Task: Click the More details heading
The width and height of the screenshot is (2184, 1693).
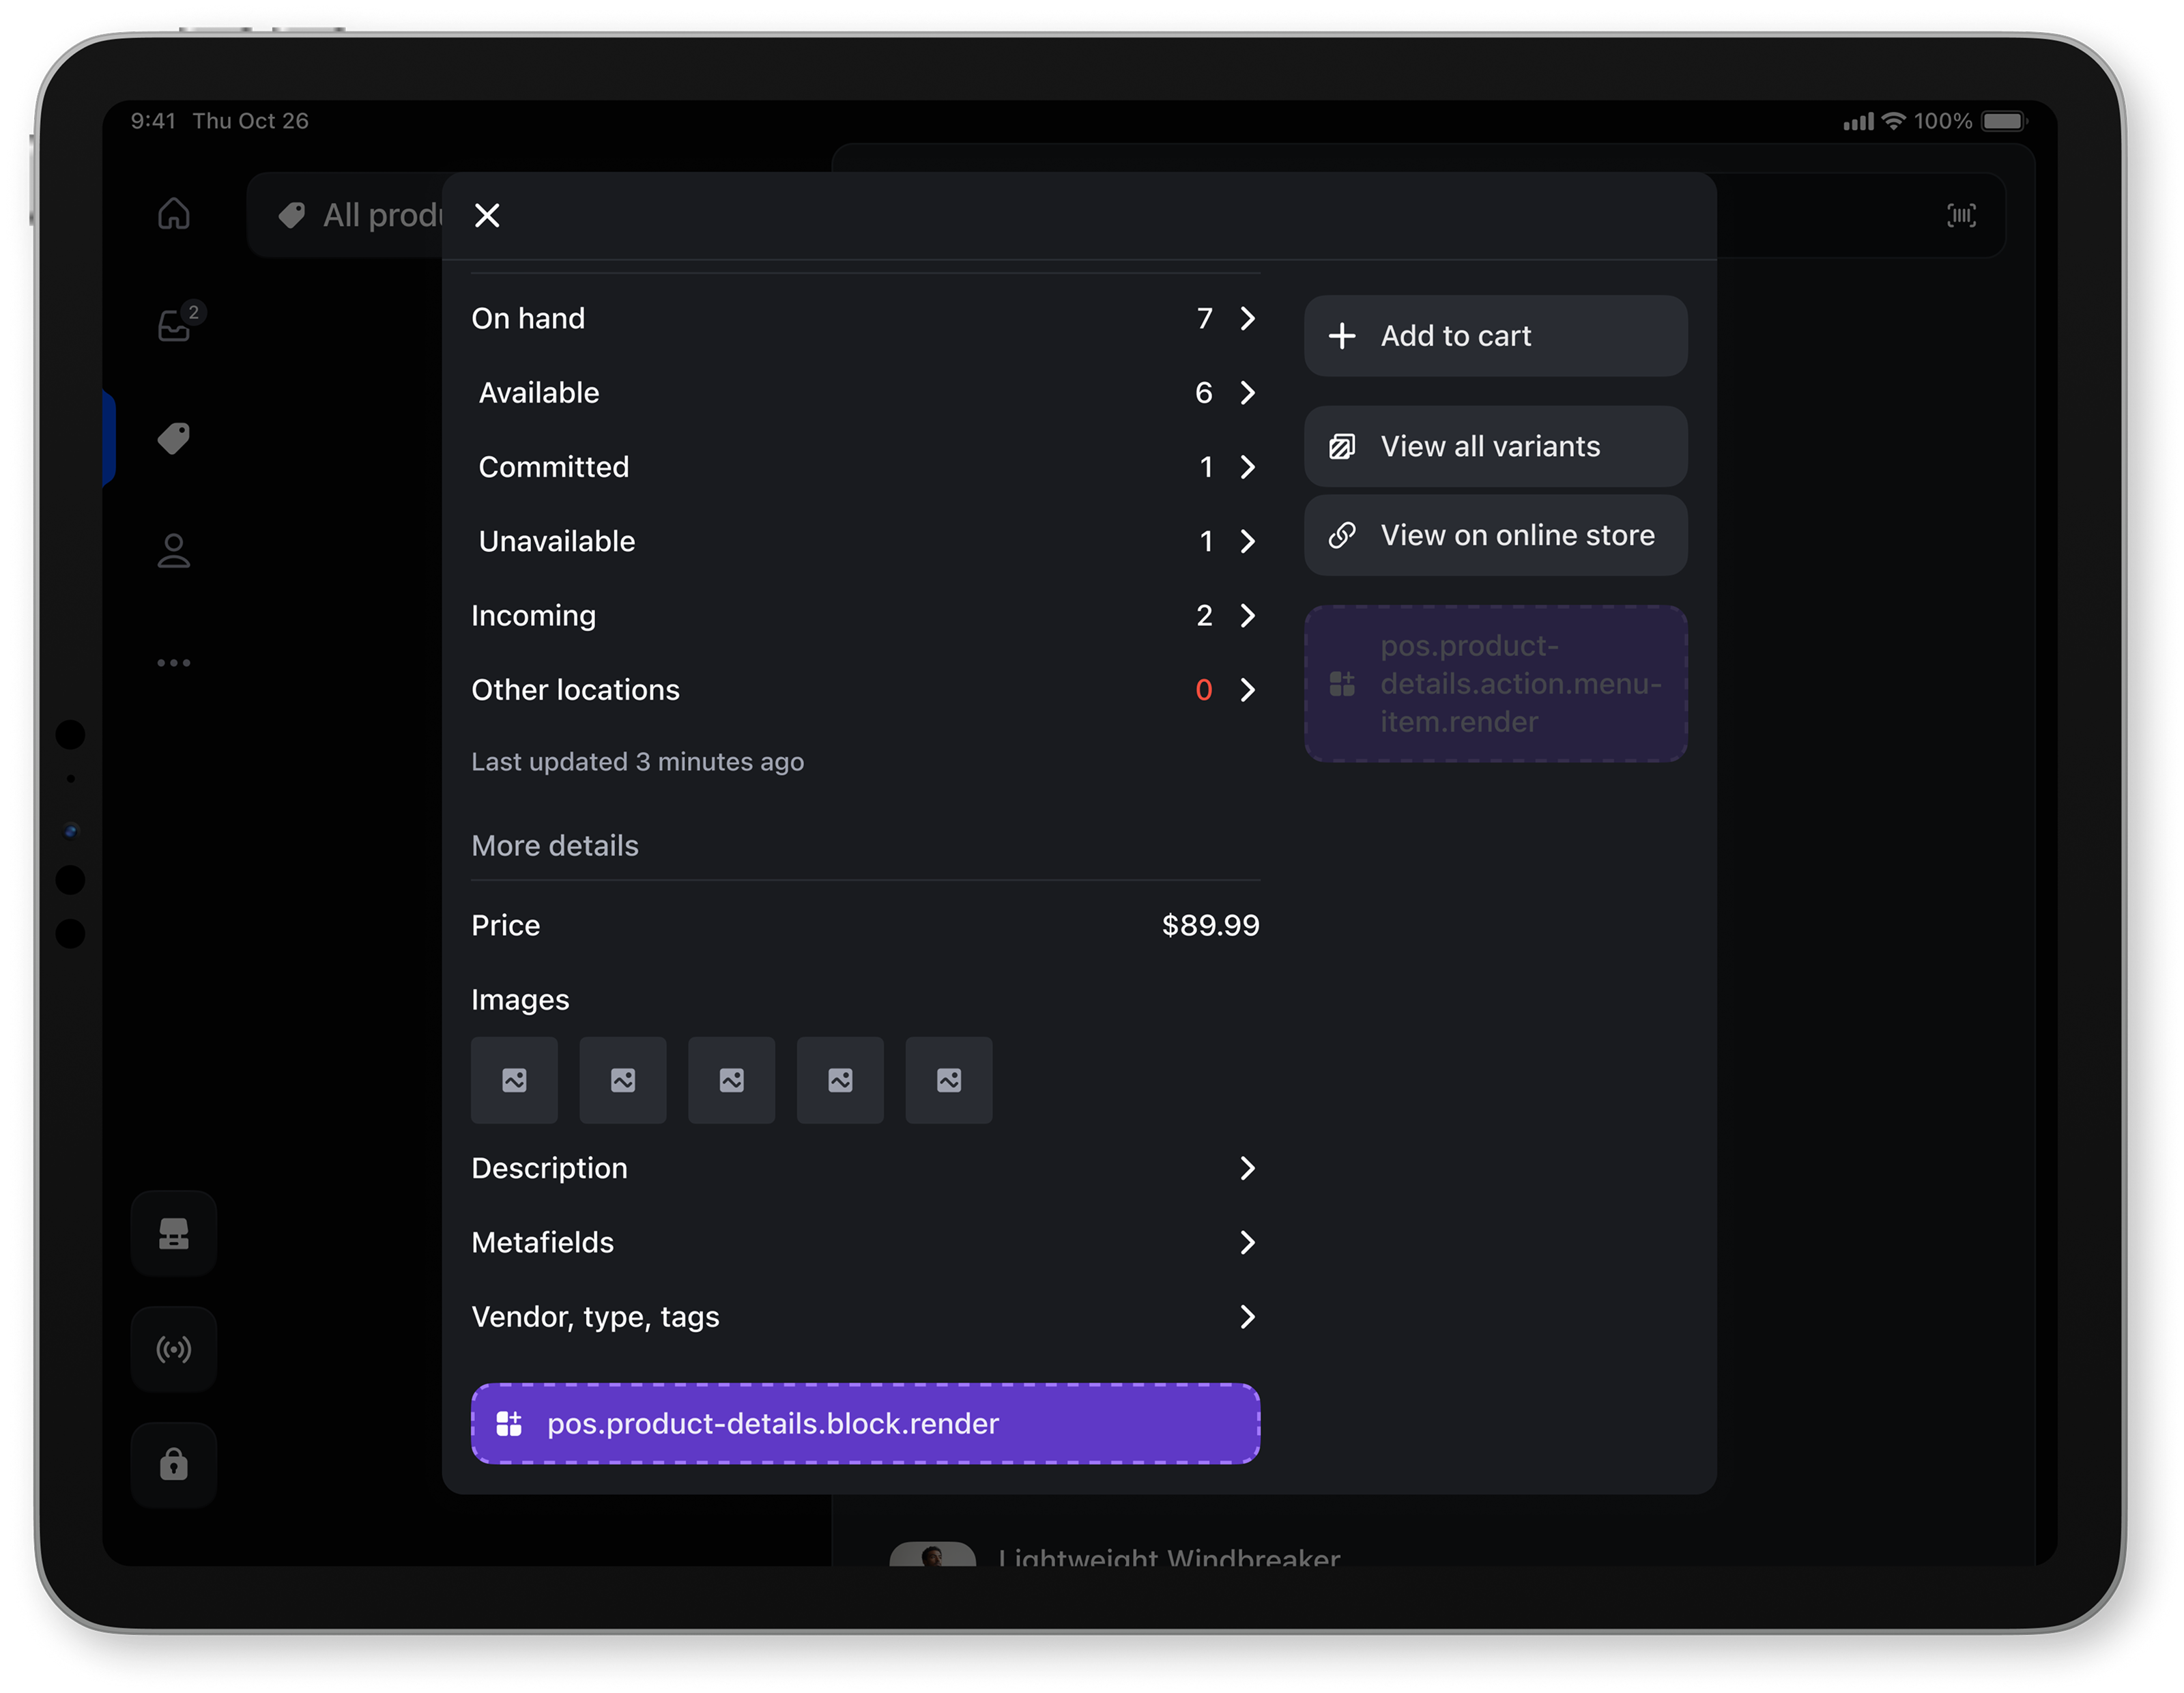Action: pos(554,845)
